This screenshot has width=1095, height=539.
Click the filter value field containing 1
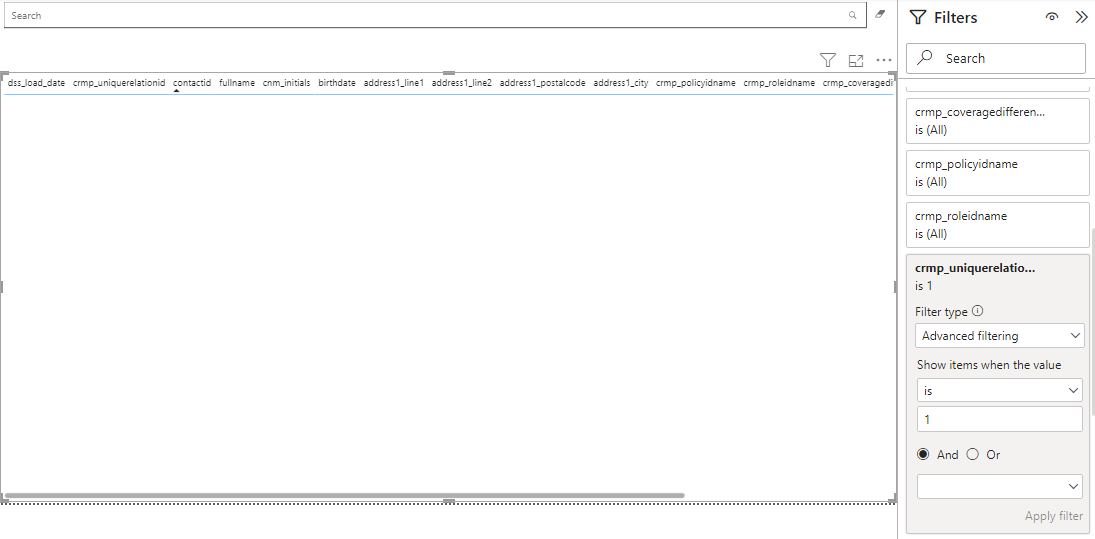point(999,420)
